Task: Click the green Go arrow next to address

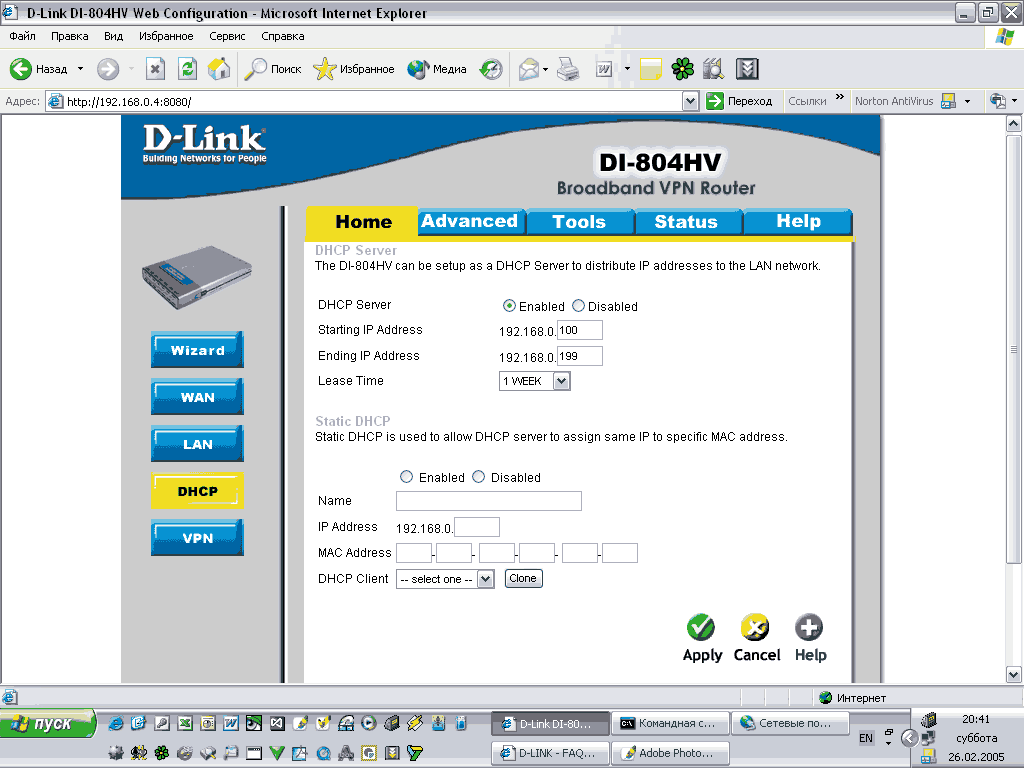Action: point(715,101)
